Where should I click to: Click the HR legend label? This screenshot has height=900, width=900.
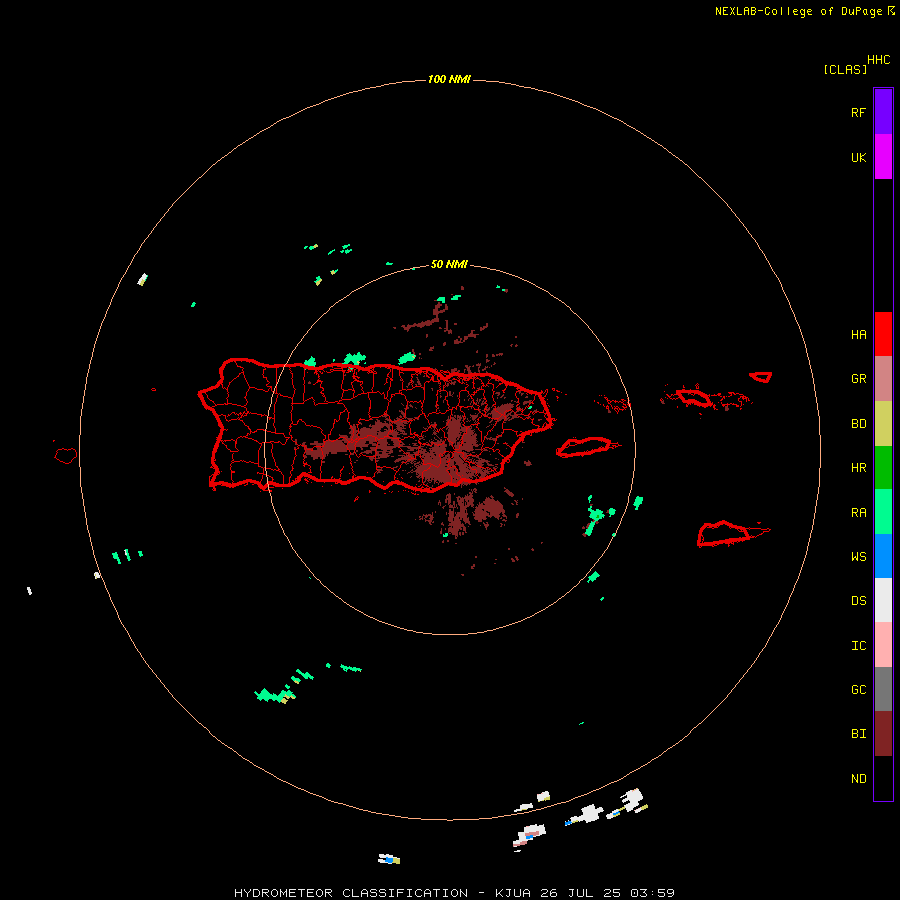coord(858,468)
